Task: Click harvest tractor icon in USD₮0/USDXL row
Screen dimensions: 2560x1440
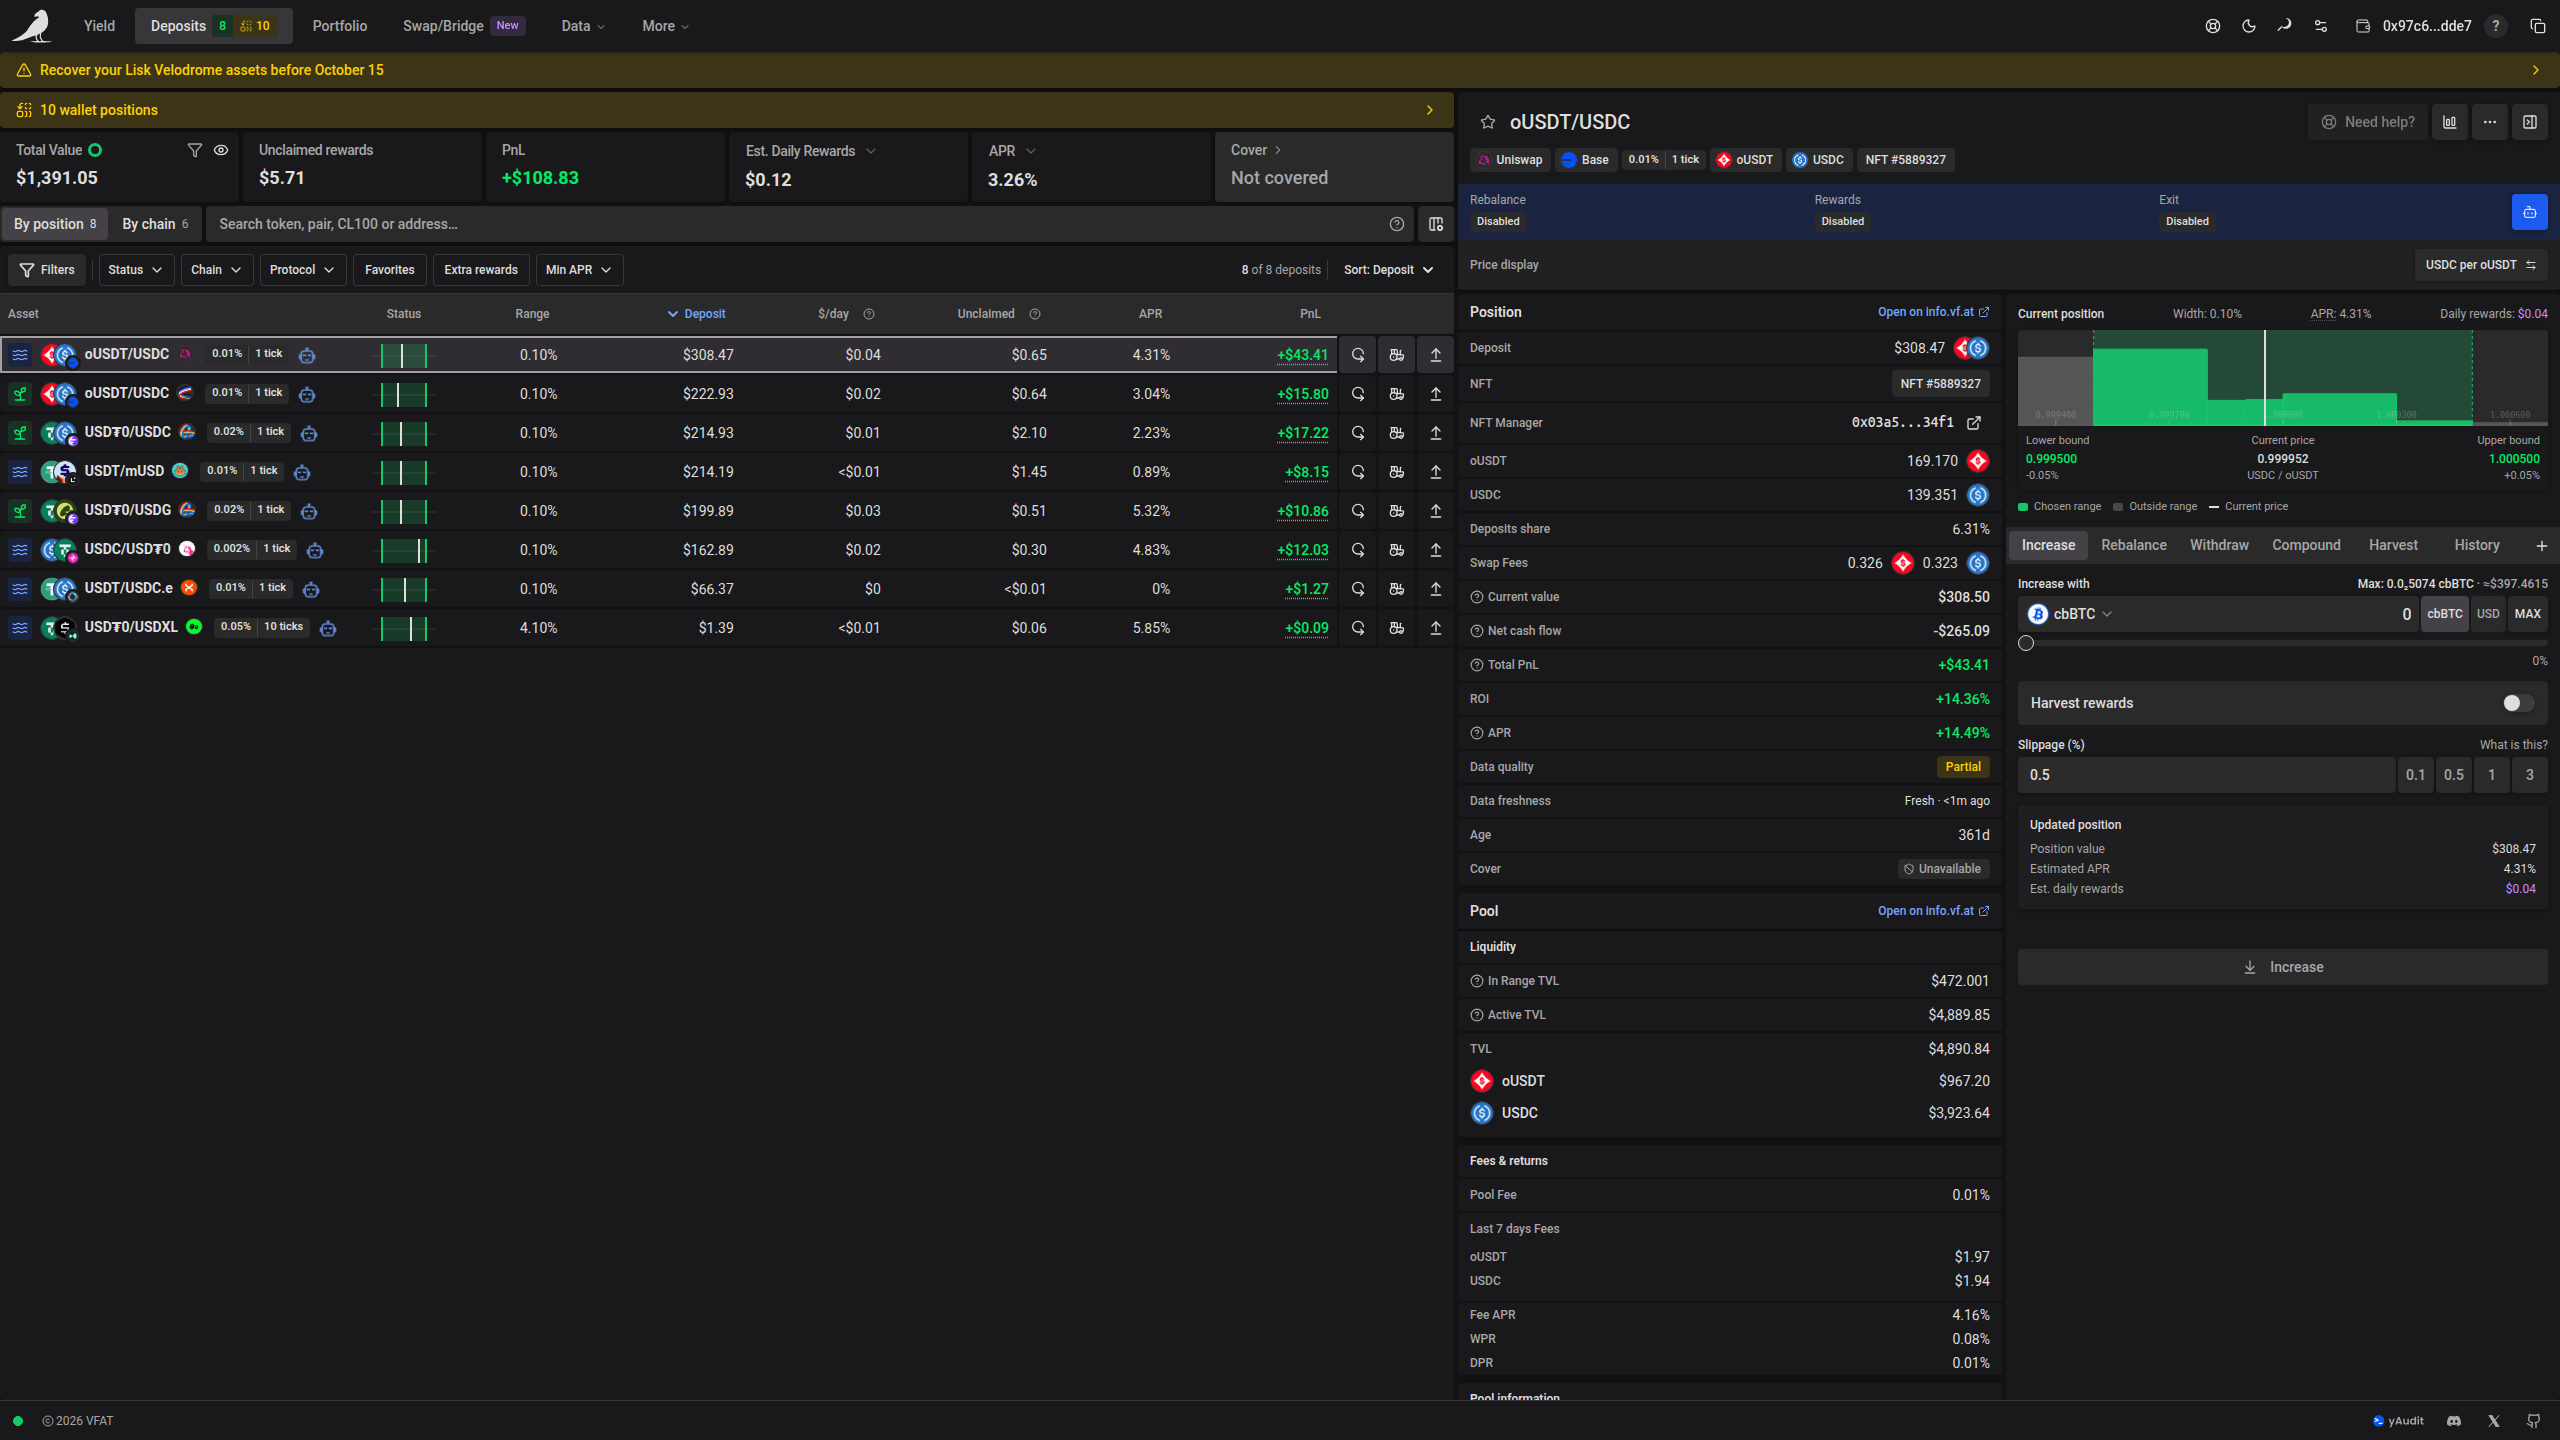Action: pos(1397,628)
